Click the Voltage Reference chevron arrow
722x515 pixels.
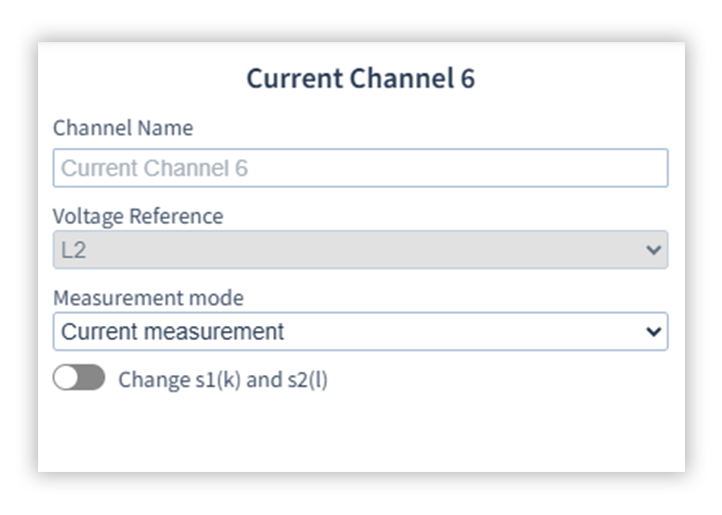pos(654,250)
